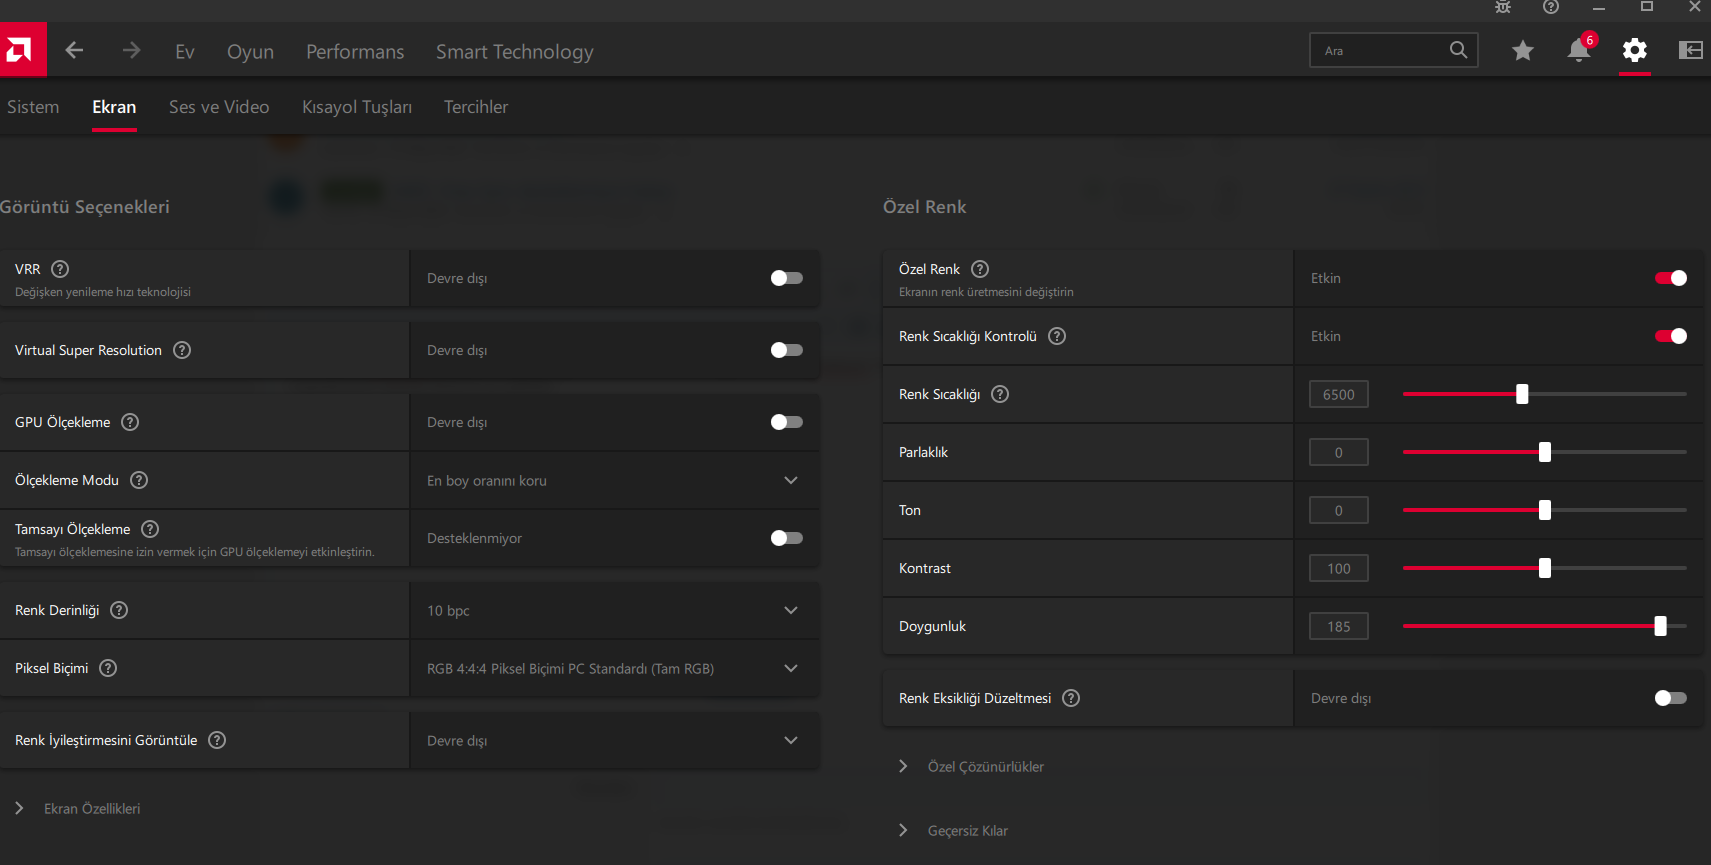Open the Kısayol Tuşları tab
1711x865 pixels.
357,107
